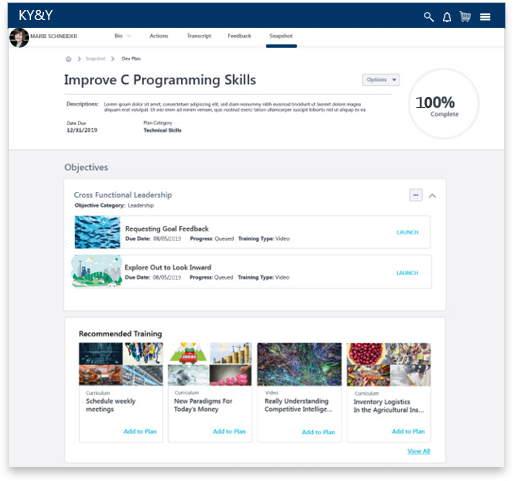Add Really Understanding Competitive Intelligence to plan

coord(319,432)
